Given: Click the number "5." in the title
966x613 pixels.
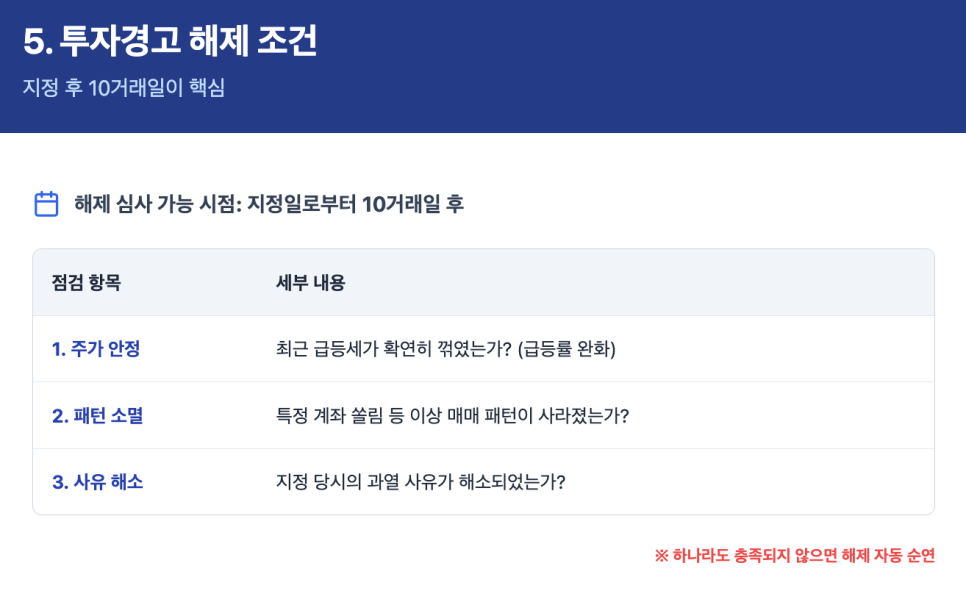Looking at the screenshot, I should tap(37, 40).
